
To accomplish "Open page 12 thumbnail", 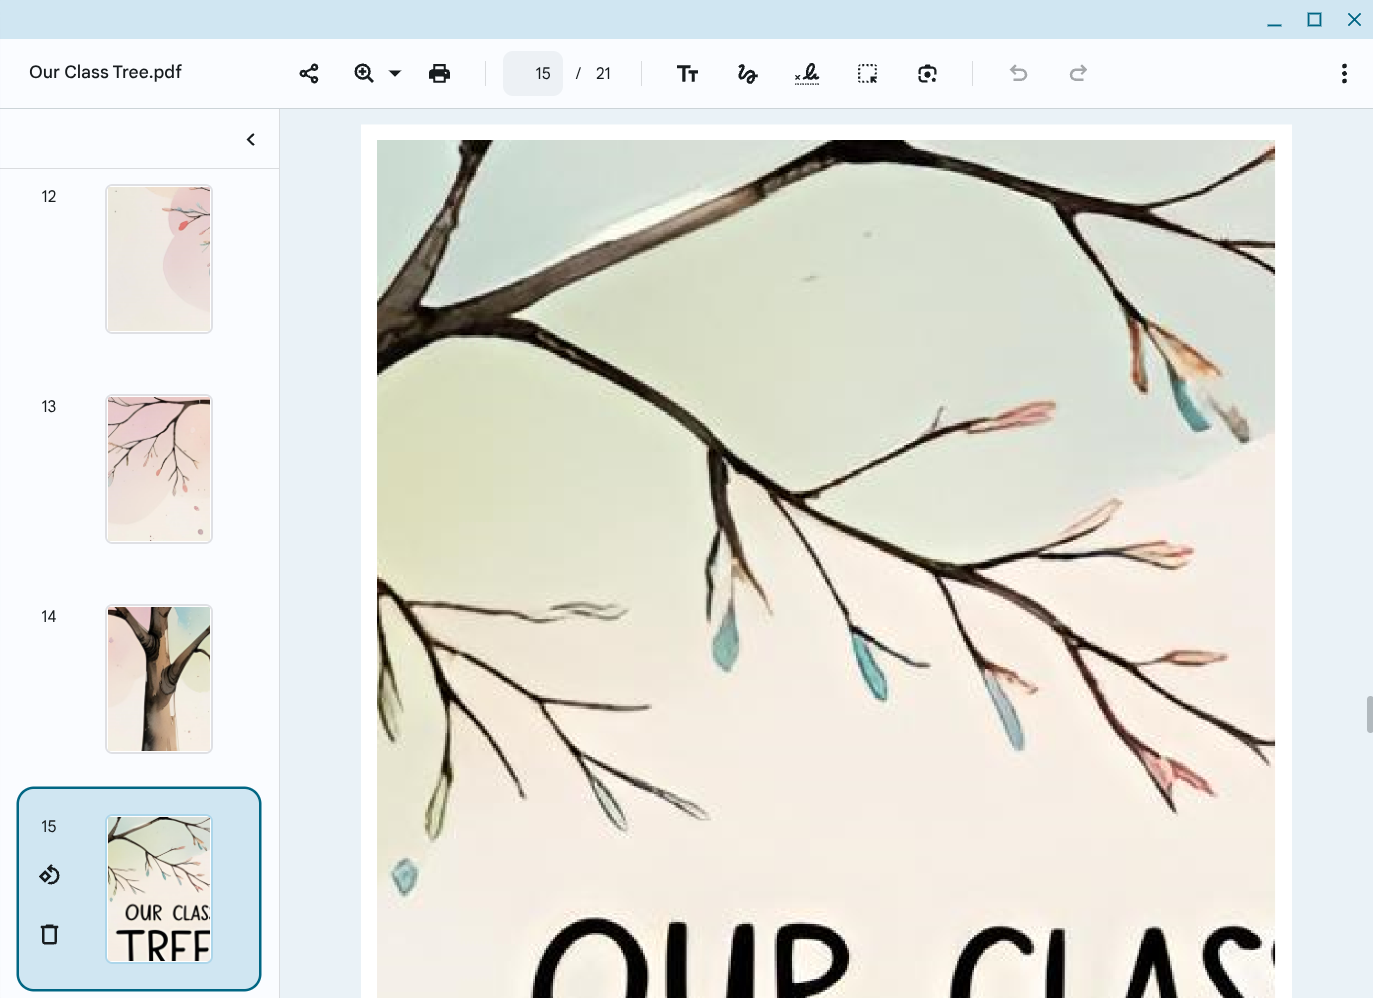I will tap(159, 259).
